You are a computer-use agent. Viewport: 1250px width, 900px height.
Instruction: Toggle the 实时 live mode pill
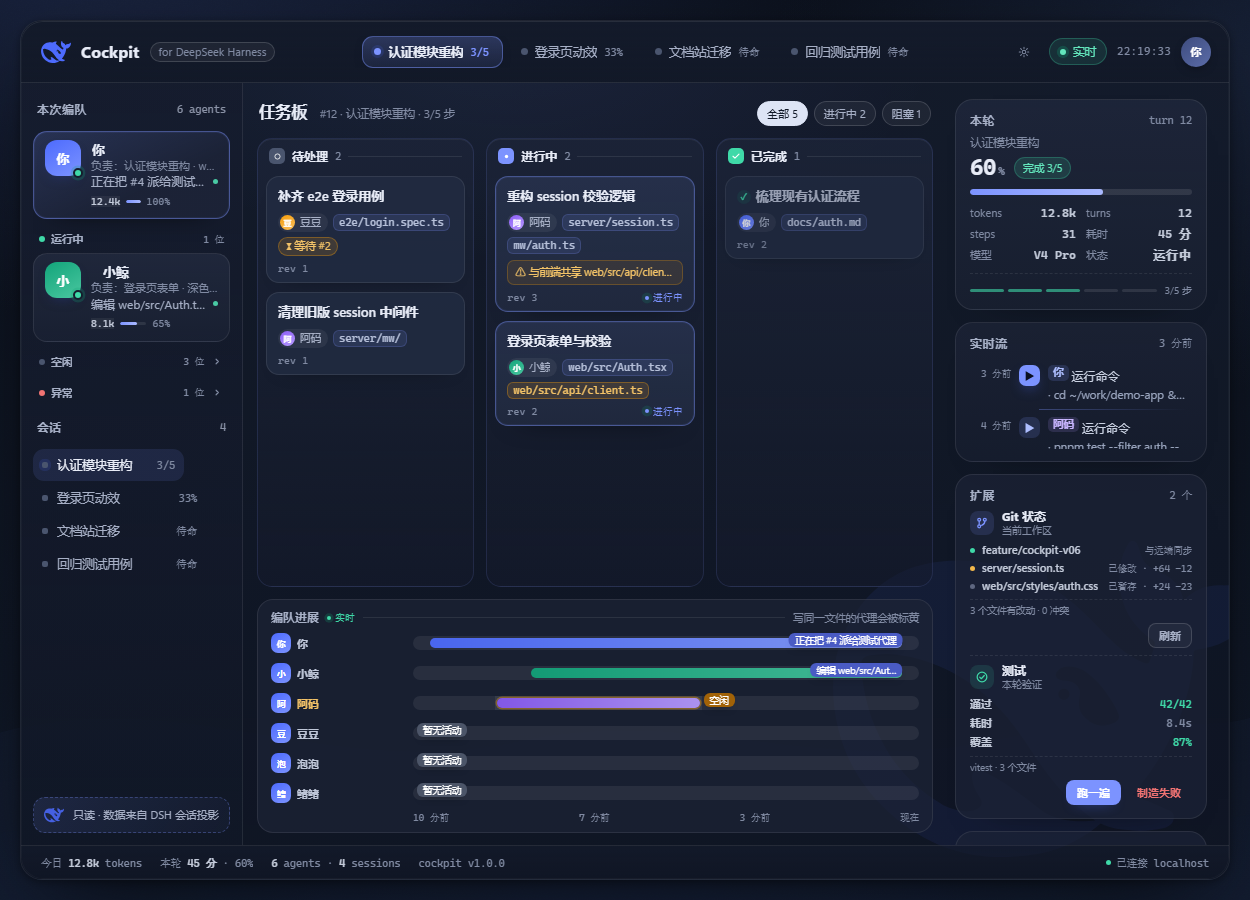click(x=1077, y=52)
